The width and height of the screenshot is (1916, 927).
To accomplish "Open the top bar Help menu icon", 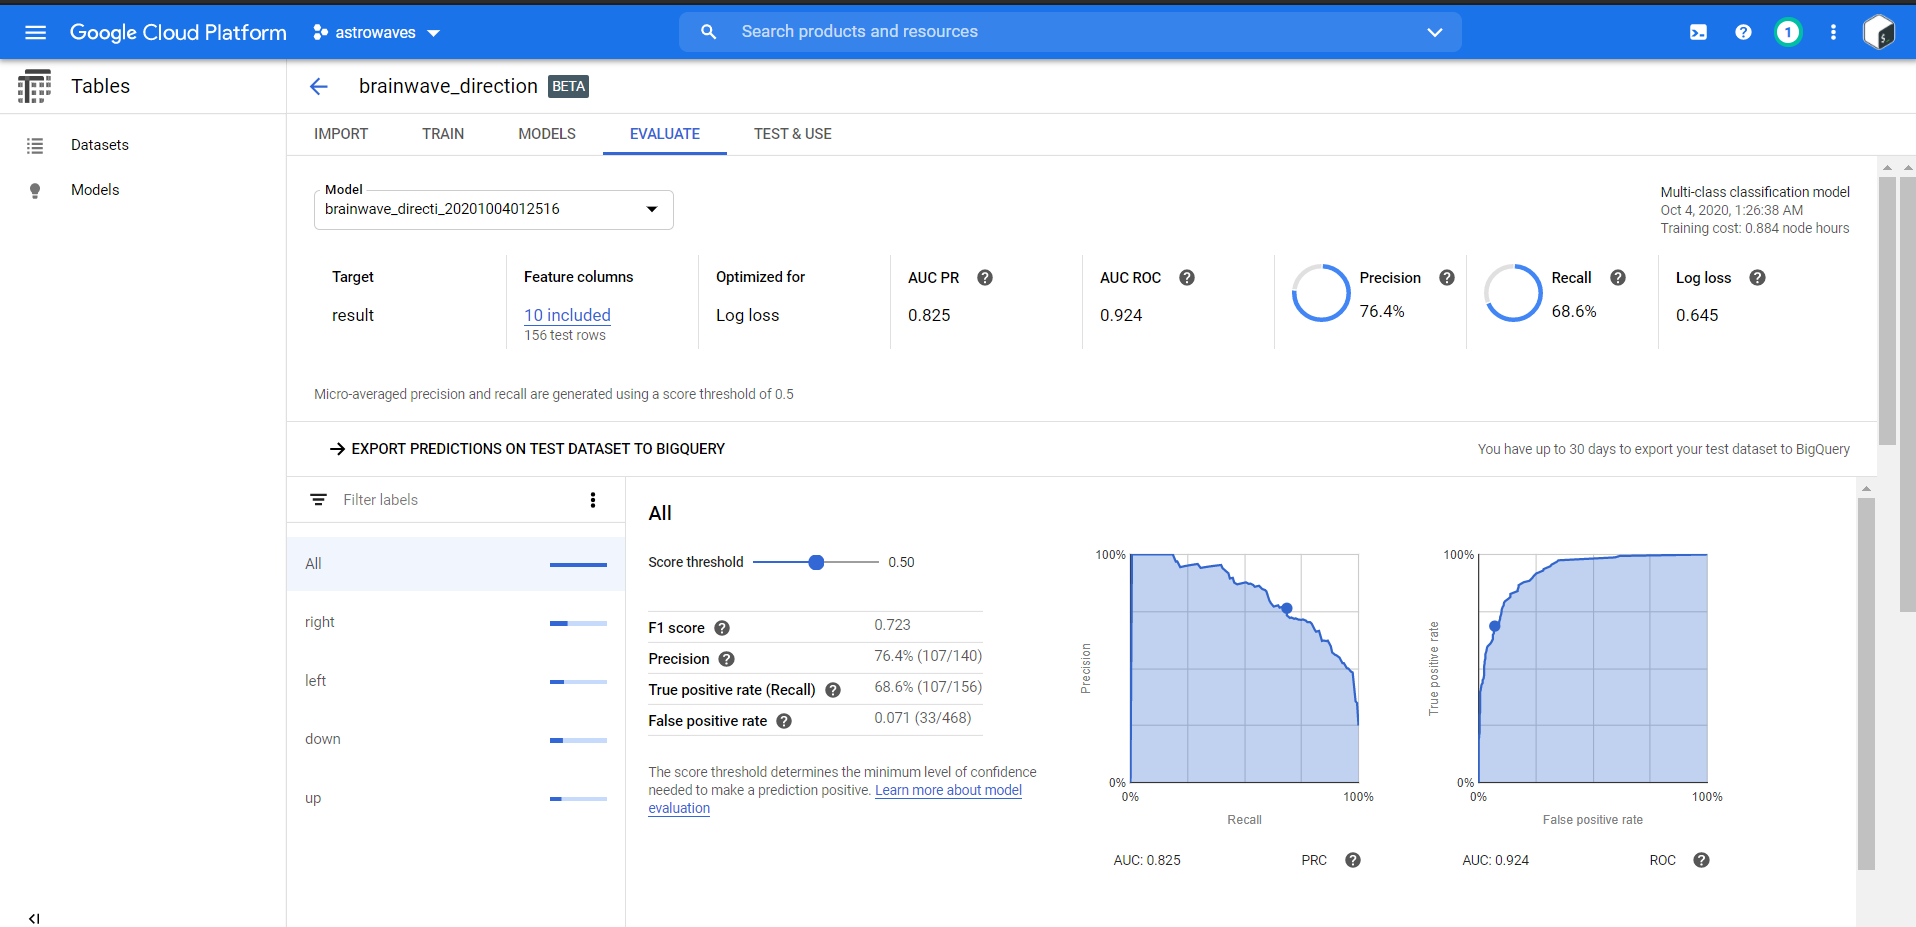I will [1743, 32].
